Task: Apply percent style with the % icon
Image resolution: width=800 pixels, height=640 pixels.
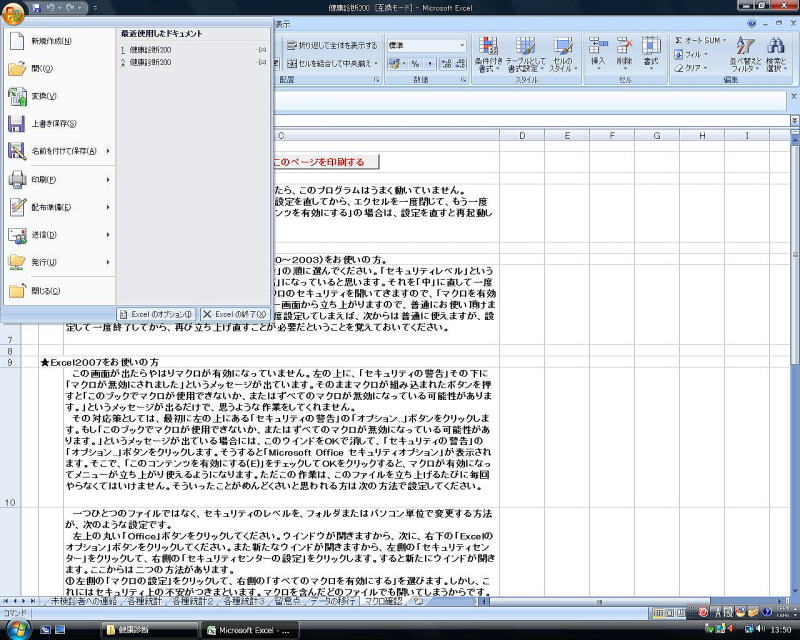Action: 415,64
